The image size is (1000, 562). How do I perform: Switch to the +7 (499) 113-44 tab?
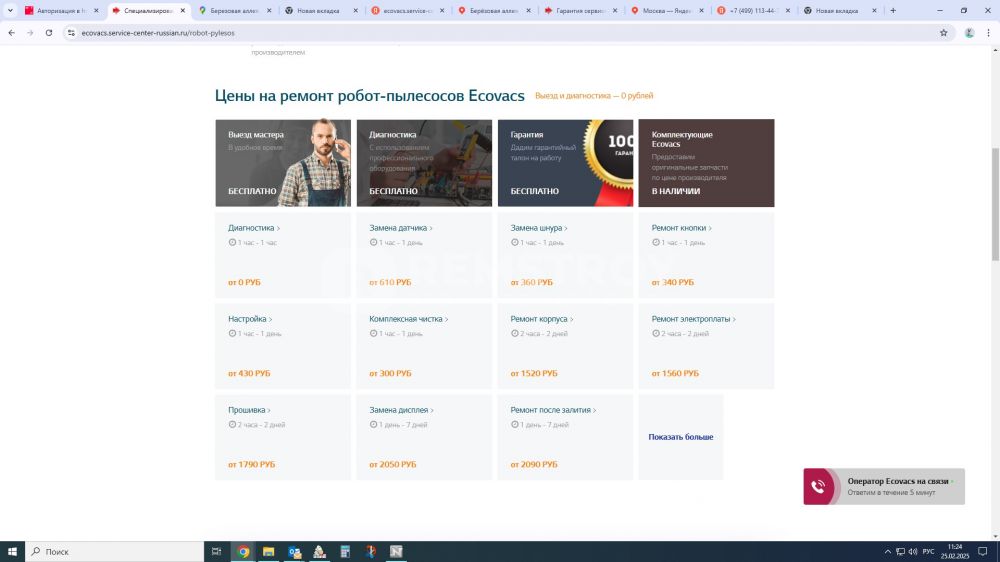click(x=751, y=11)
